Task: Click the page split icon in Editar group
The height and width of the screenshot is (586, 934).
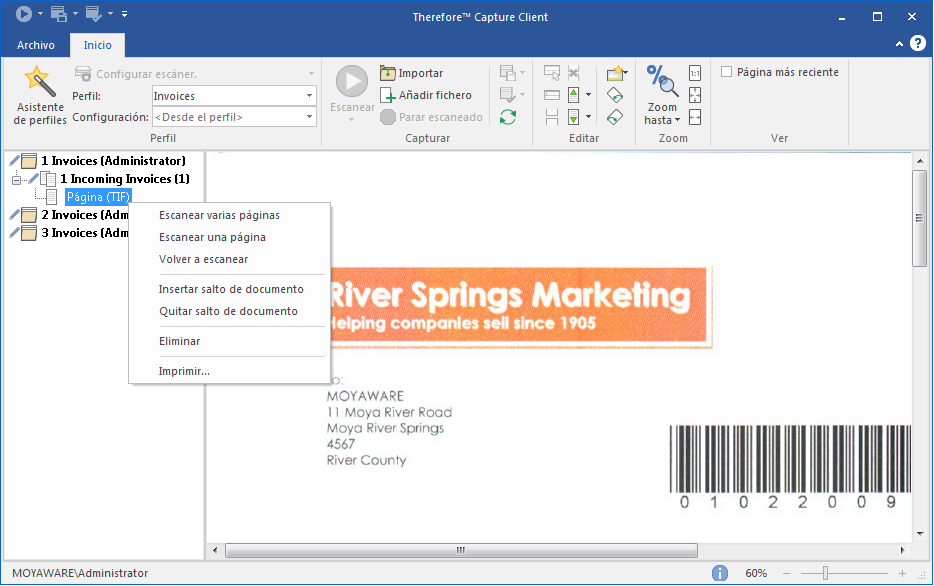Action: pyautogui.click(x=552, y=117)
